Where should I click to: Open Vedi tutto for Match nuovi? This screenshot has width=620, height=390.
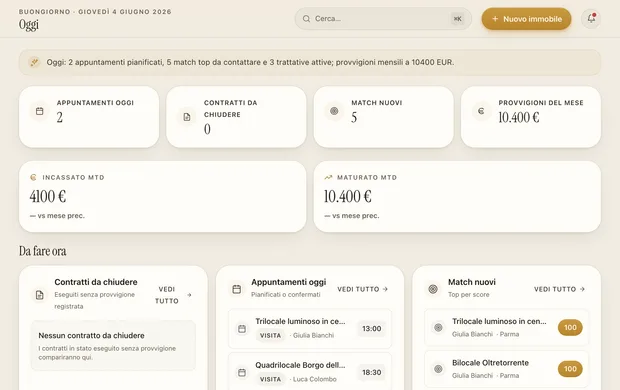pyautogui.click(x=559, y=289)
